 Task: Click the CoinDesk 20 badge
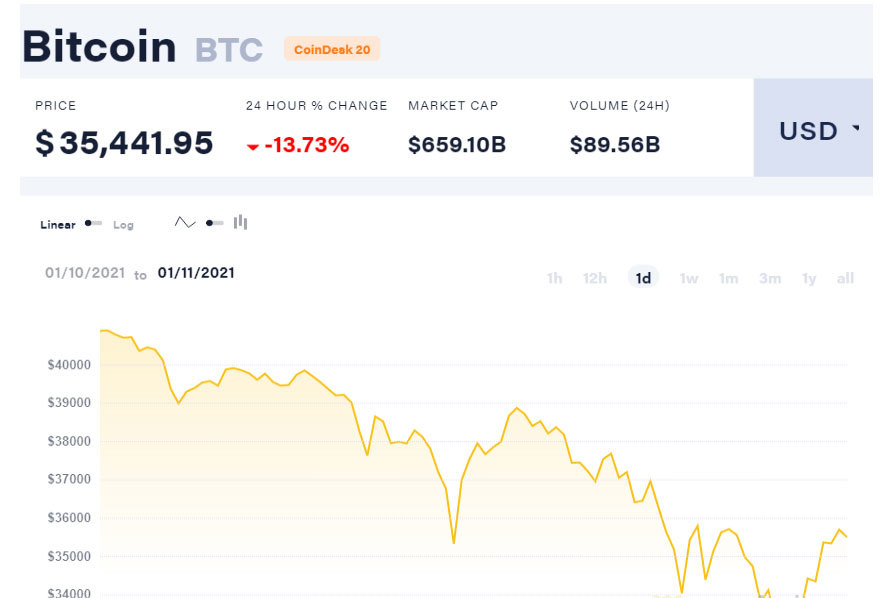tap(331, 49)
